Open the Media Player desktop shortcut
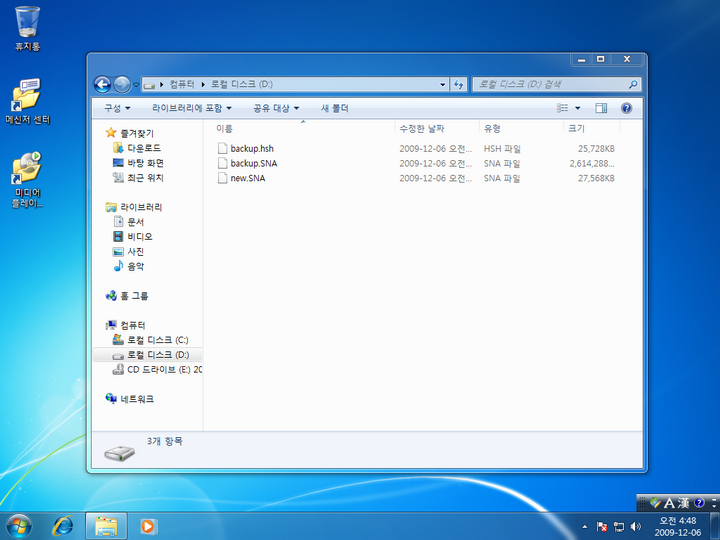This screenshot has height=540, width=720. 27,180
